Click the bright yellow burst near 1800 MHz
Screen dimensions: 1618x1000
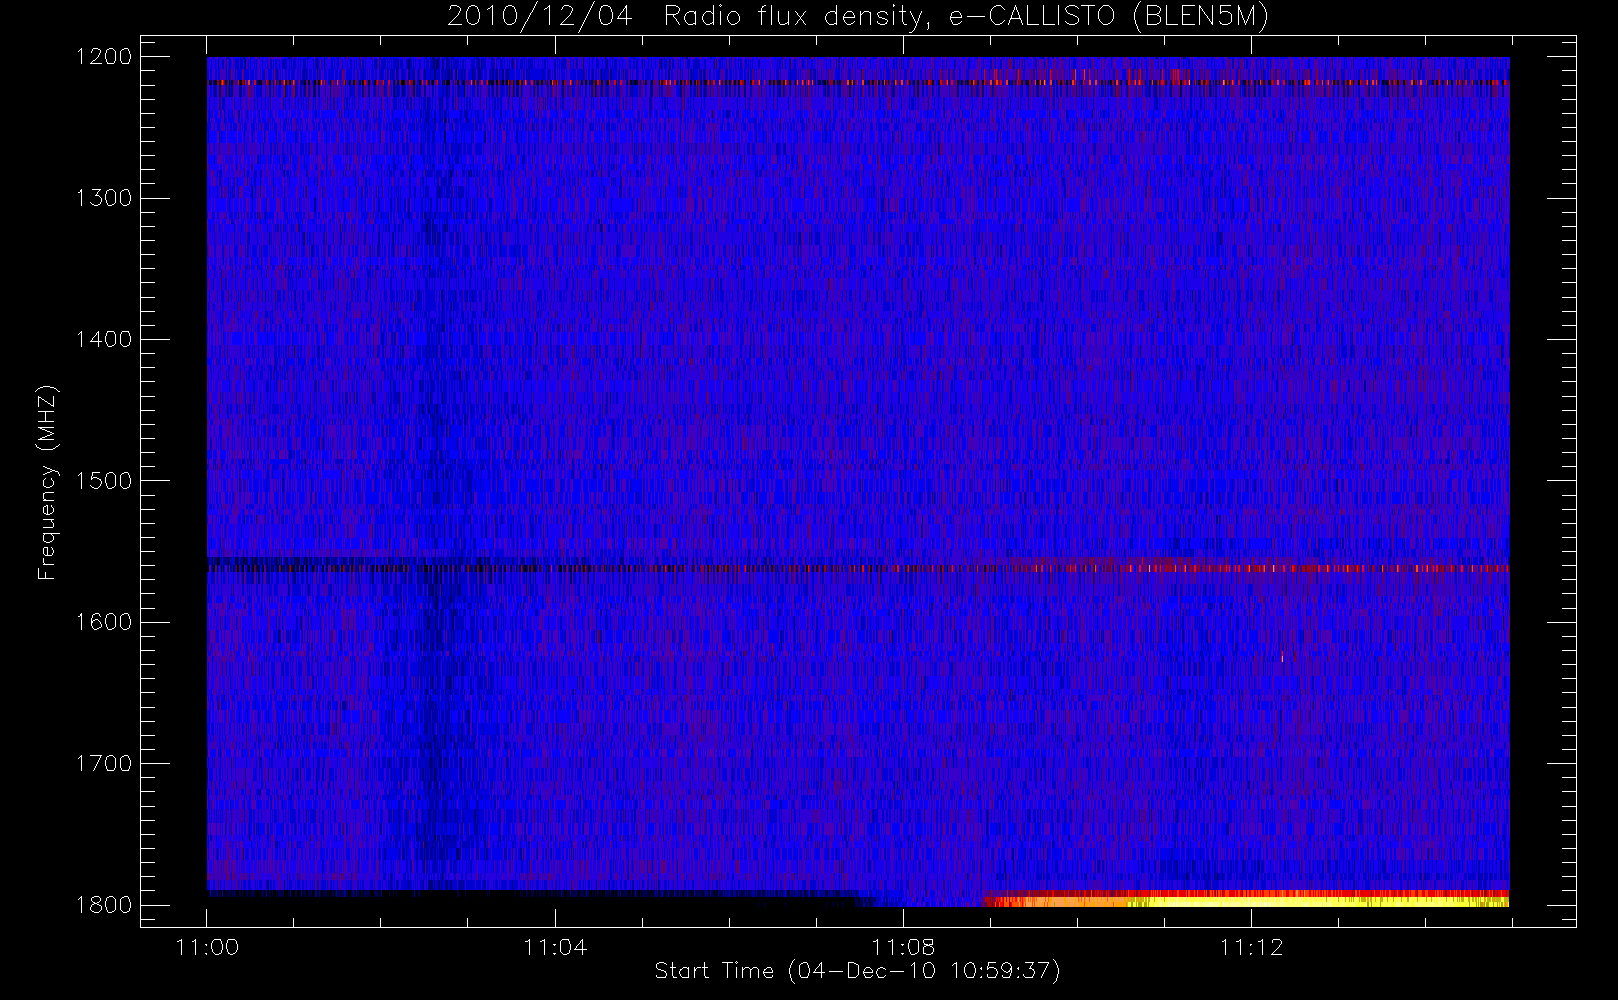click(x=1245, y=899)
